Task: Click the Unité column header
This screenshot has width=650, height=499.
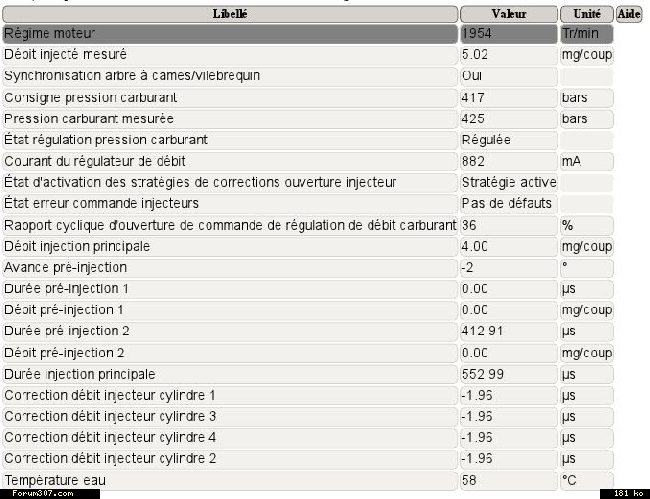Action: (586, 14)
